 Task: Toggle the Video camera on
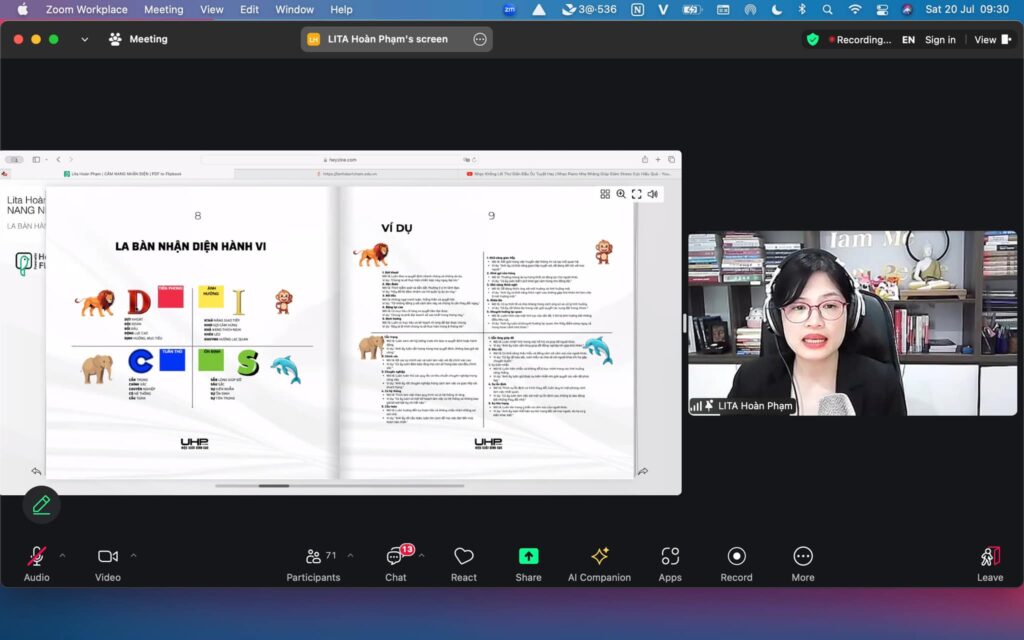pos(108,557)
